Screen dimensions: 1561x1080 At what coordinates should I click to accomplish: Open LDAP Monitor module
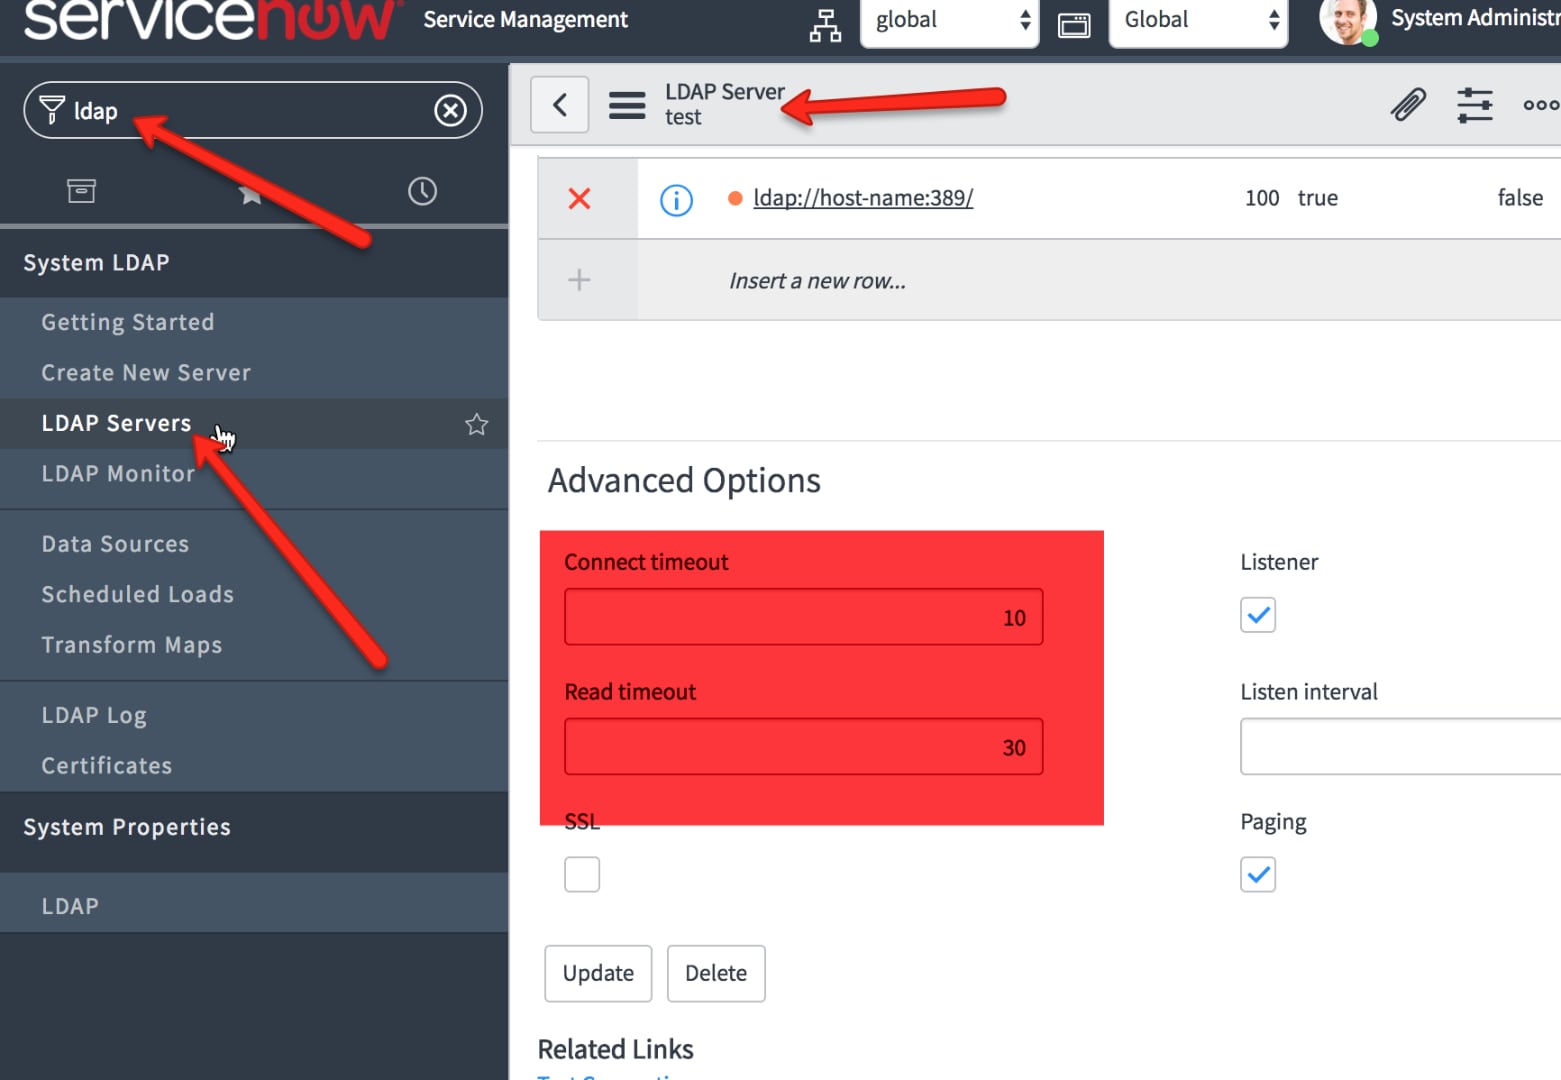pos(118,474)
